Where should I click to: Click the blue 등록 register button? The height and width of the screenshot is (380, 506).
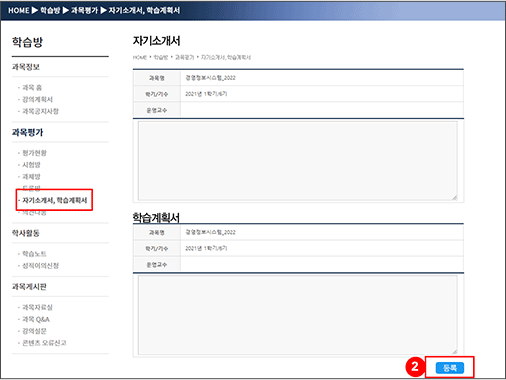pos(450,368)
